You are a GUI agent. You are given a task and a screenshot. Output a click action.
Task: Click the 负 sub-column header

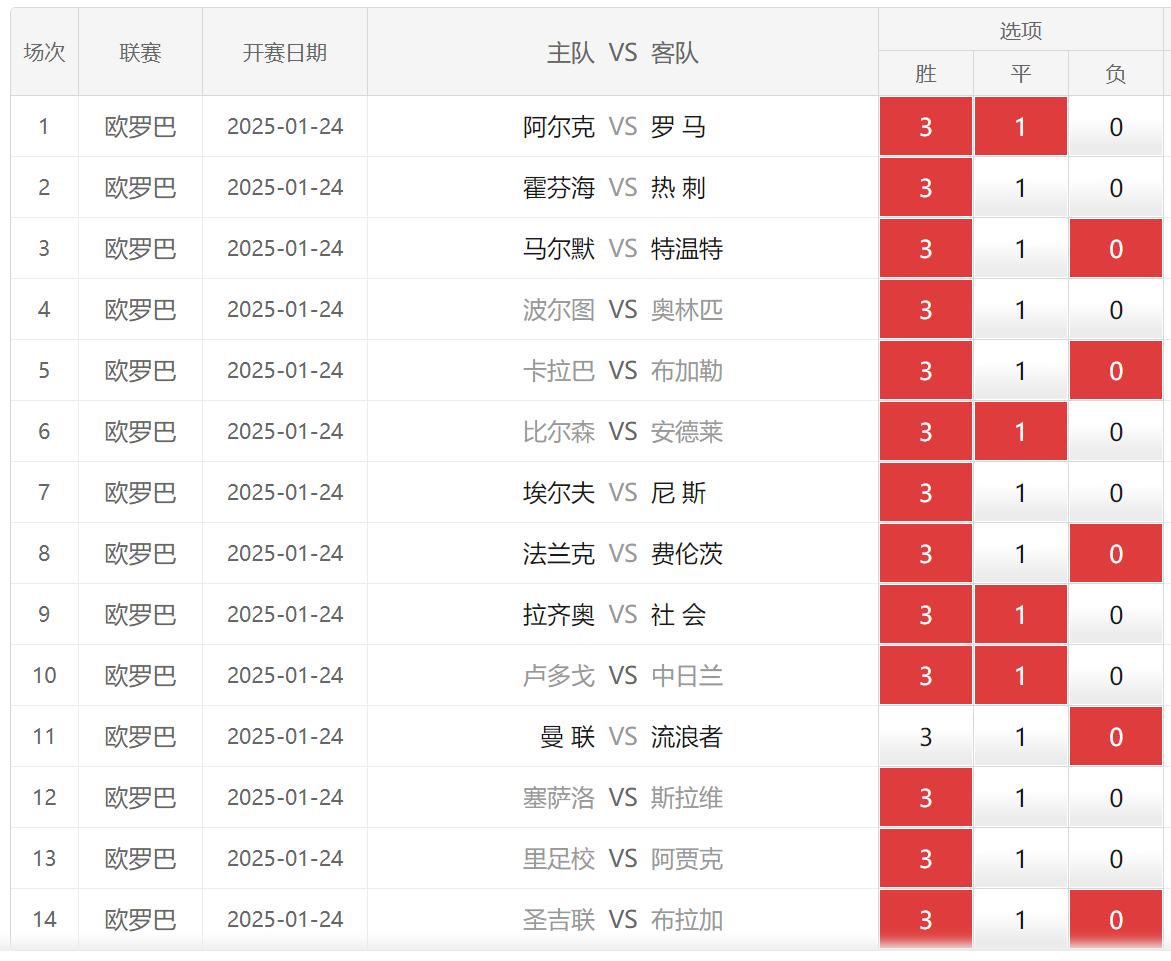[1116, 74]
